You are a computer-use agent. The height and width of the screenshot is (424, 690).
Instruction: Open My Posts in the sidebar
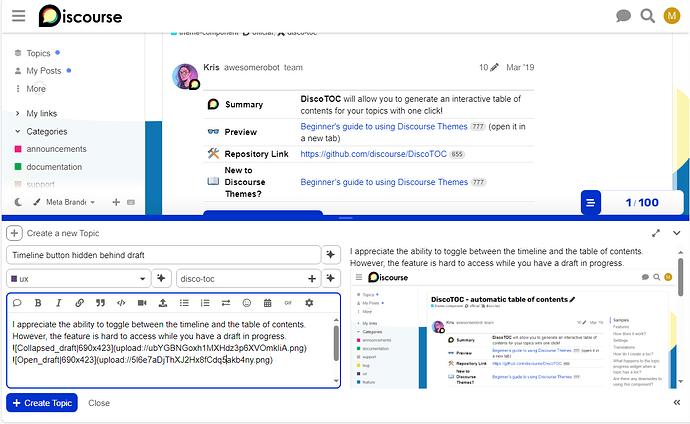point(44,71)
